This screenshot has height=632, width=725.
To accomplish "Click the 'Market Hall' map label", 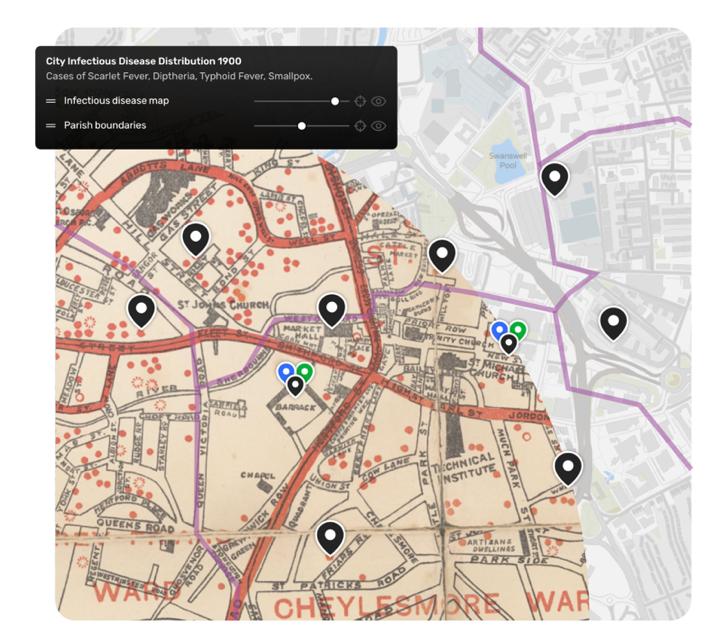I will click(x=302, y=332).
